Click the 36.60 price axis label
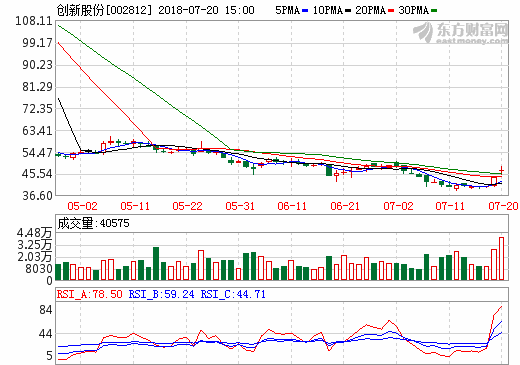520x365 pixels. click(x=37, y=195)
